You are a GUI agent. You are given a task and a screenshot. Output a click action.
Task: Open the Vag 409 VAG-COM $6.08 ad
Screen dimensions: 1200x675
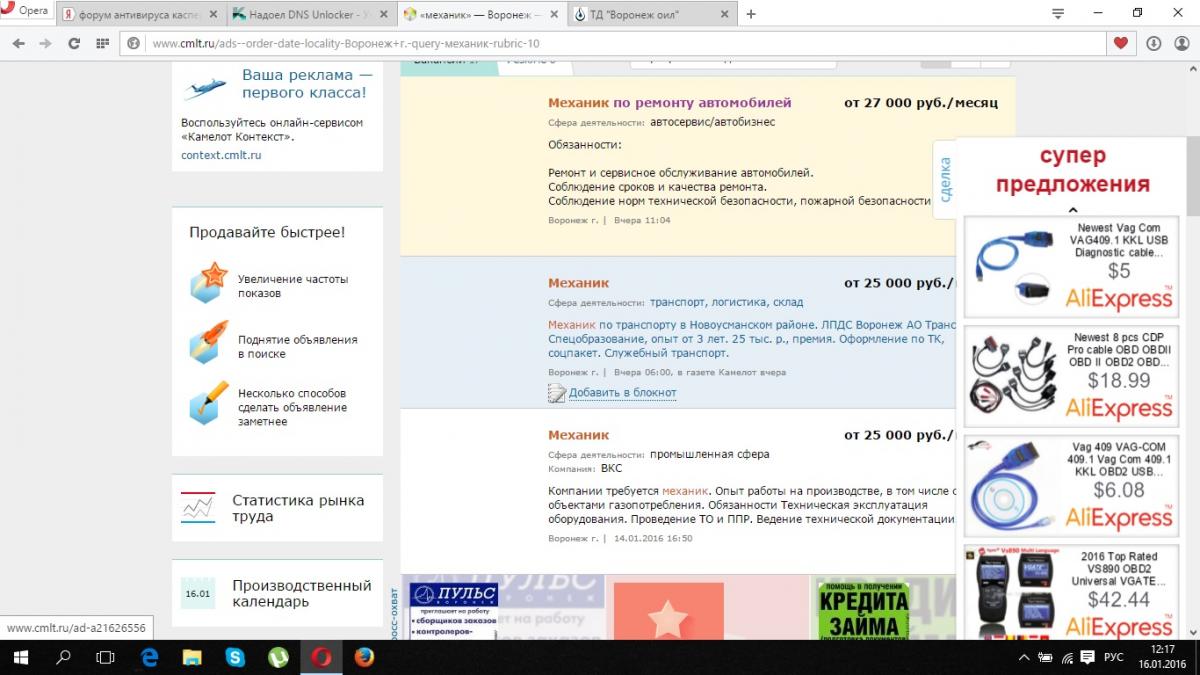pos(1070,487)
